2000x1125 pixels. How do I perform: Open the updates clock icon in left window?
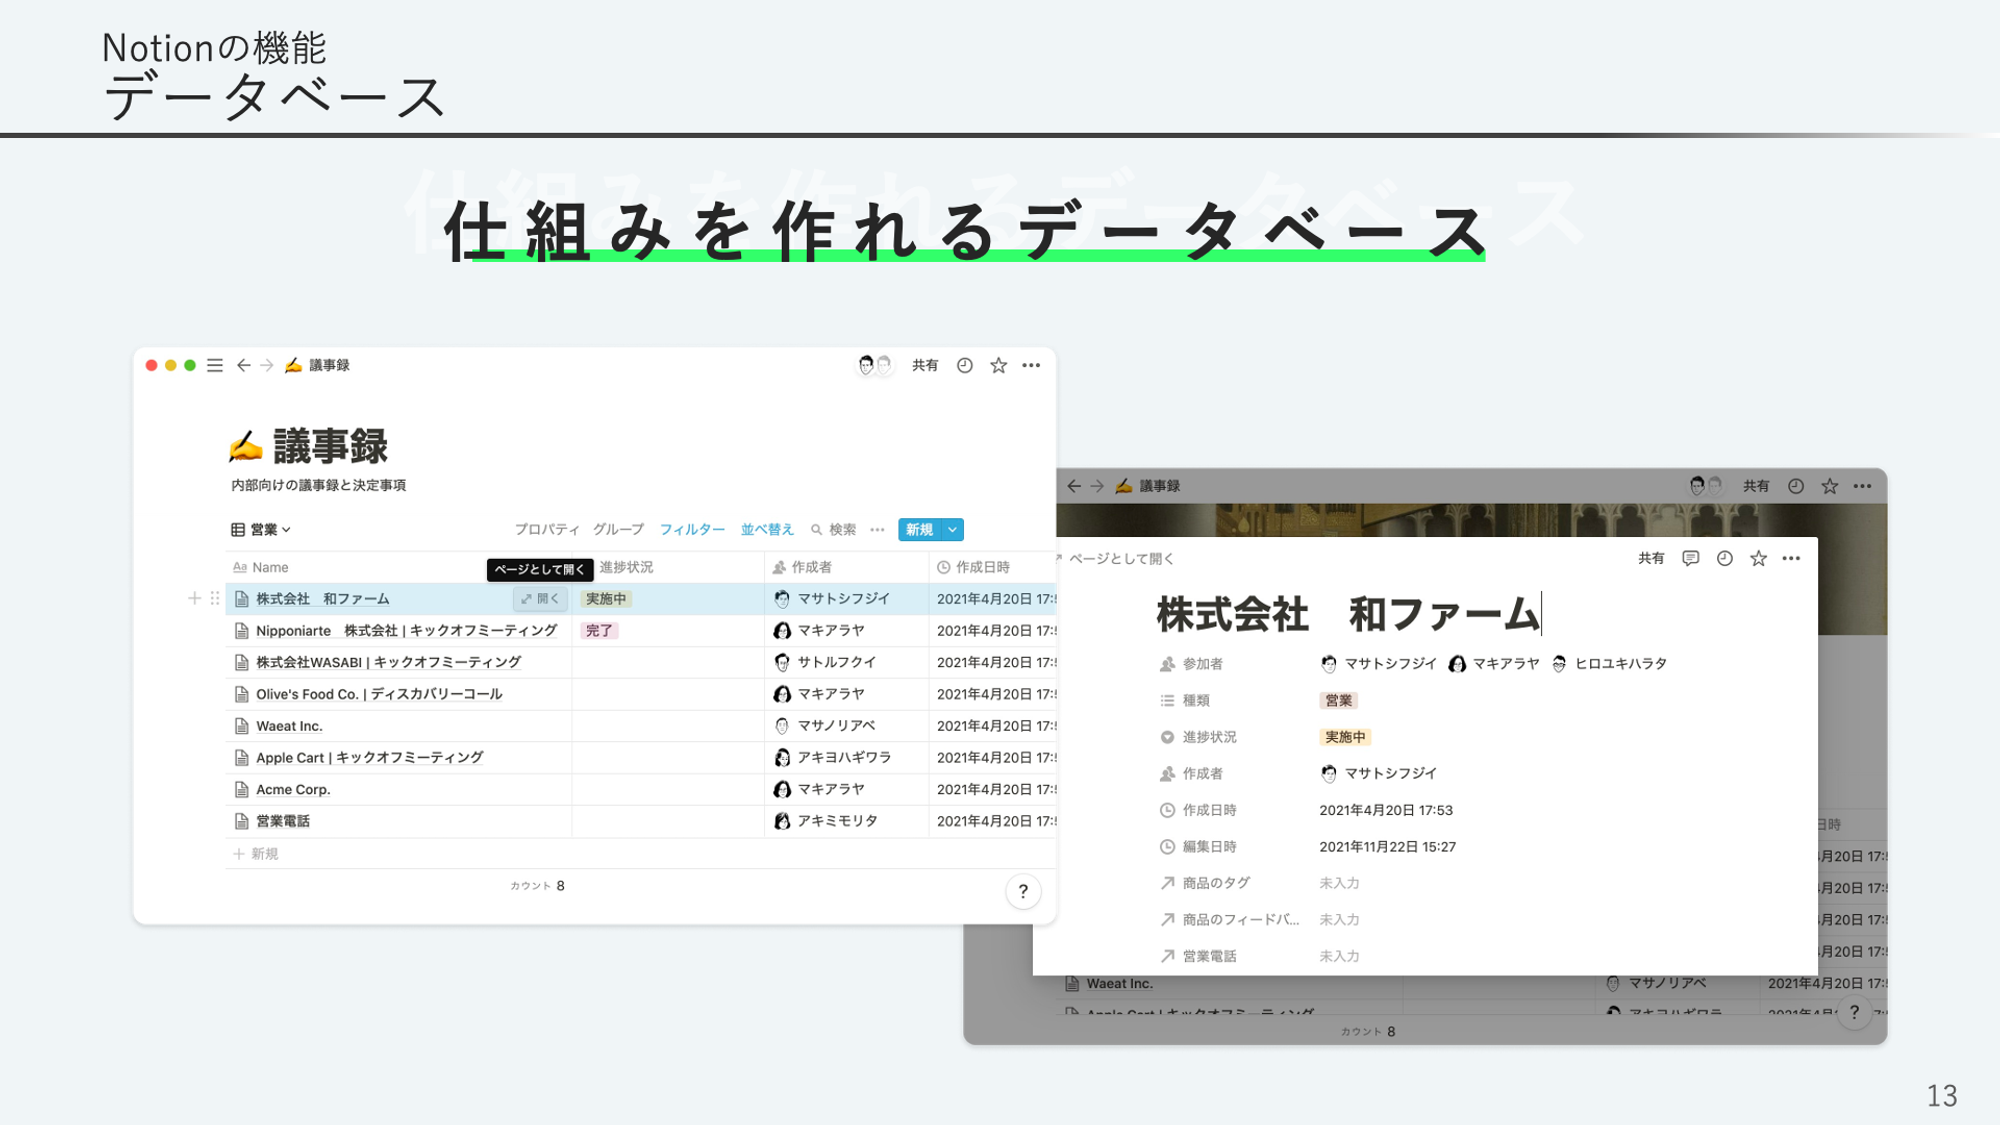pyautogui.click(x=964, y=365)
